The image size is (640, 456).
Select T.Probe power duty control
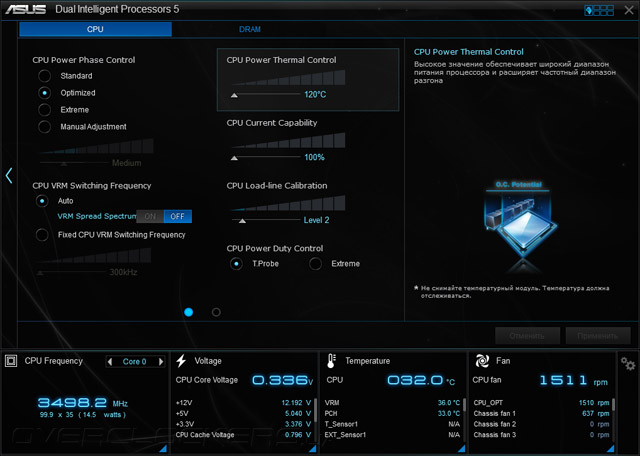click(236, 264)
